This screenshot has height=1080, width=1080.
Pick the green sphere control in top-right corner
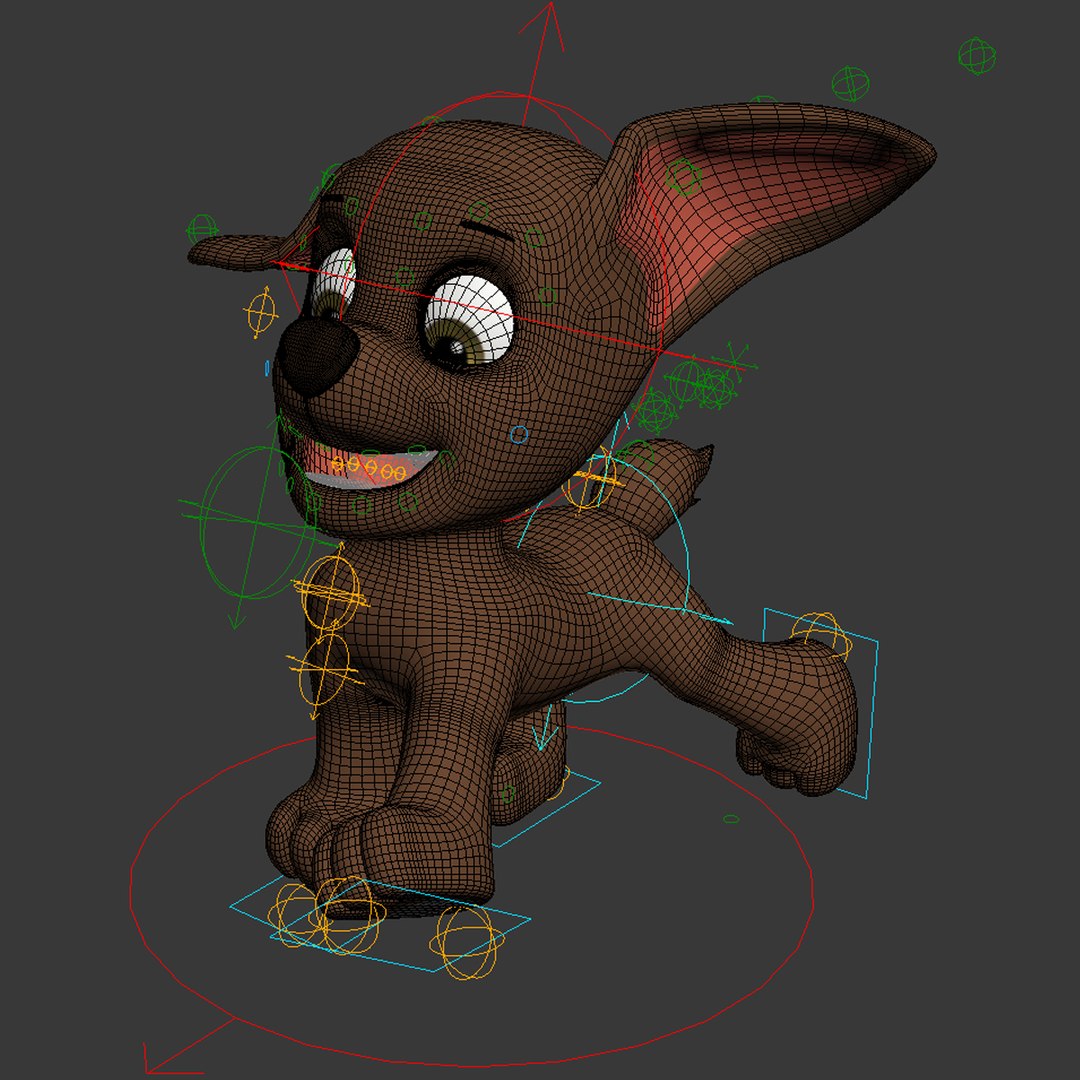tap(977, 55)
